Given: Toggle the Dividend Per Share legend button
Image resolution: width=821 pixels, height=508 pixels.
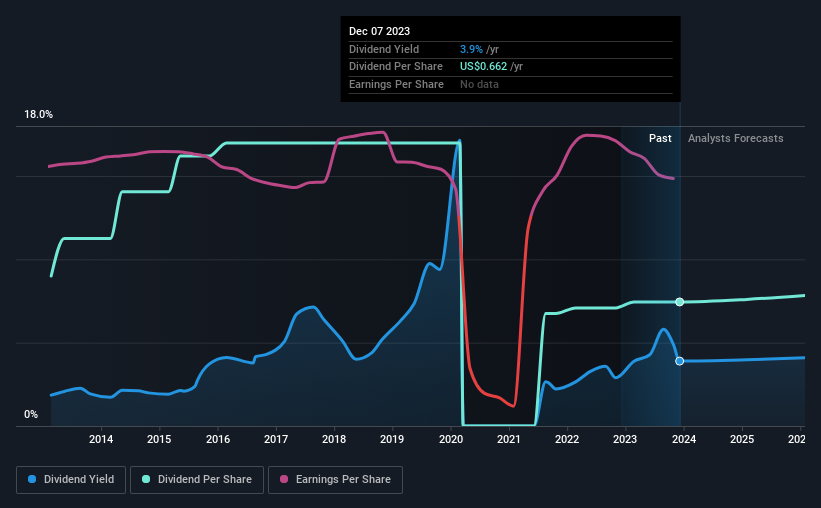Looking at the screenshot, I should tap(197, 480).
